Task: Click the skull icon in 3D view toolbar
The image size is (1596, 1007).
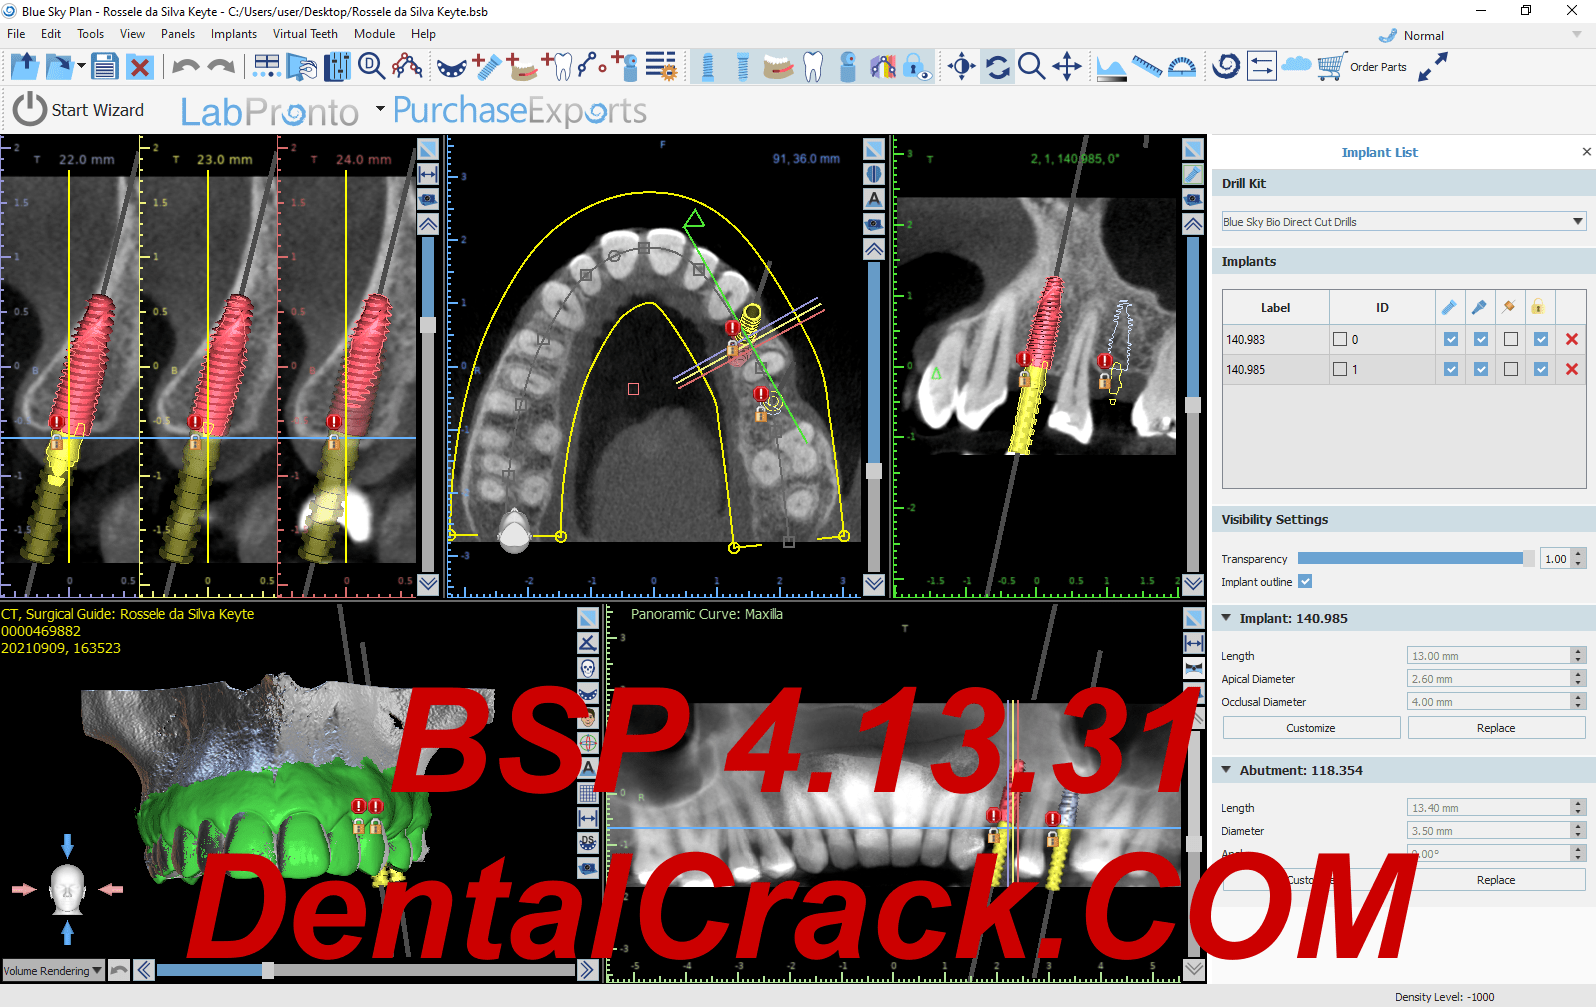Action: click(x=588, y=668)
